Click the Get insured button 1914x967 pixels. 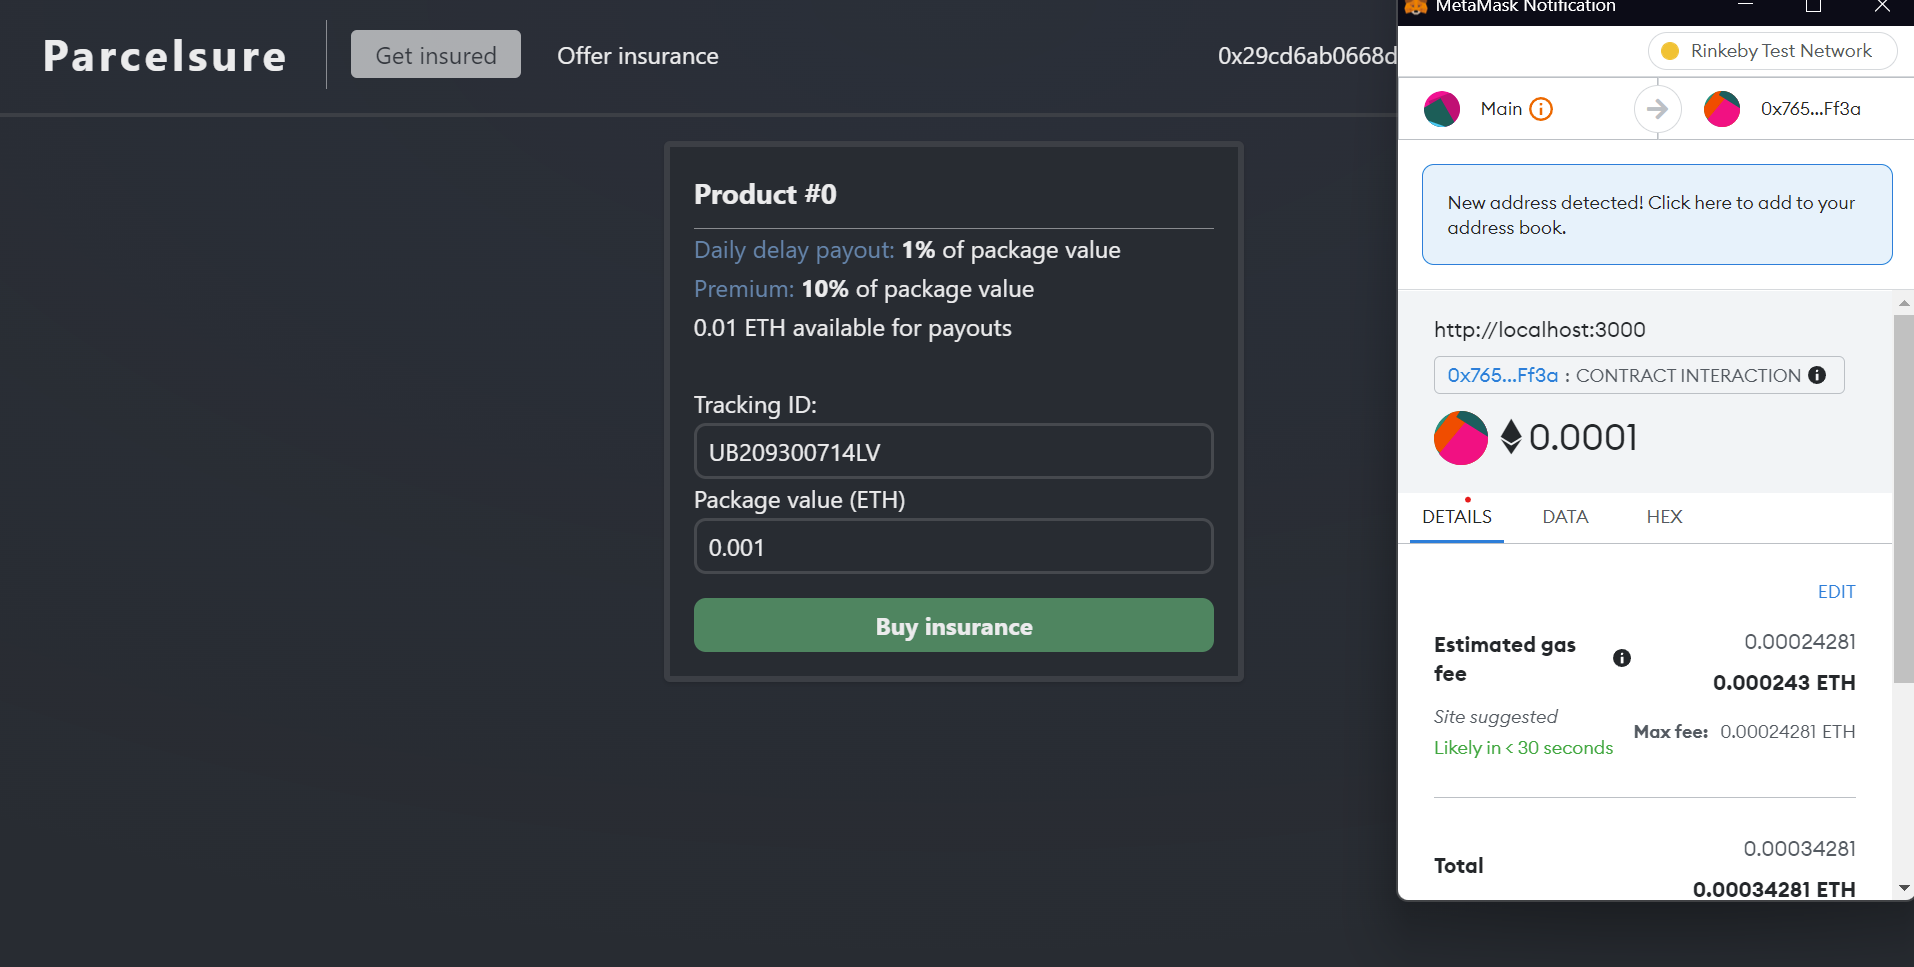436,54
